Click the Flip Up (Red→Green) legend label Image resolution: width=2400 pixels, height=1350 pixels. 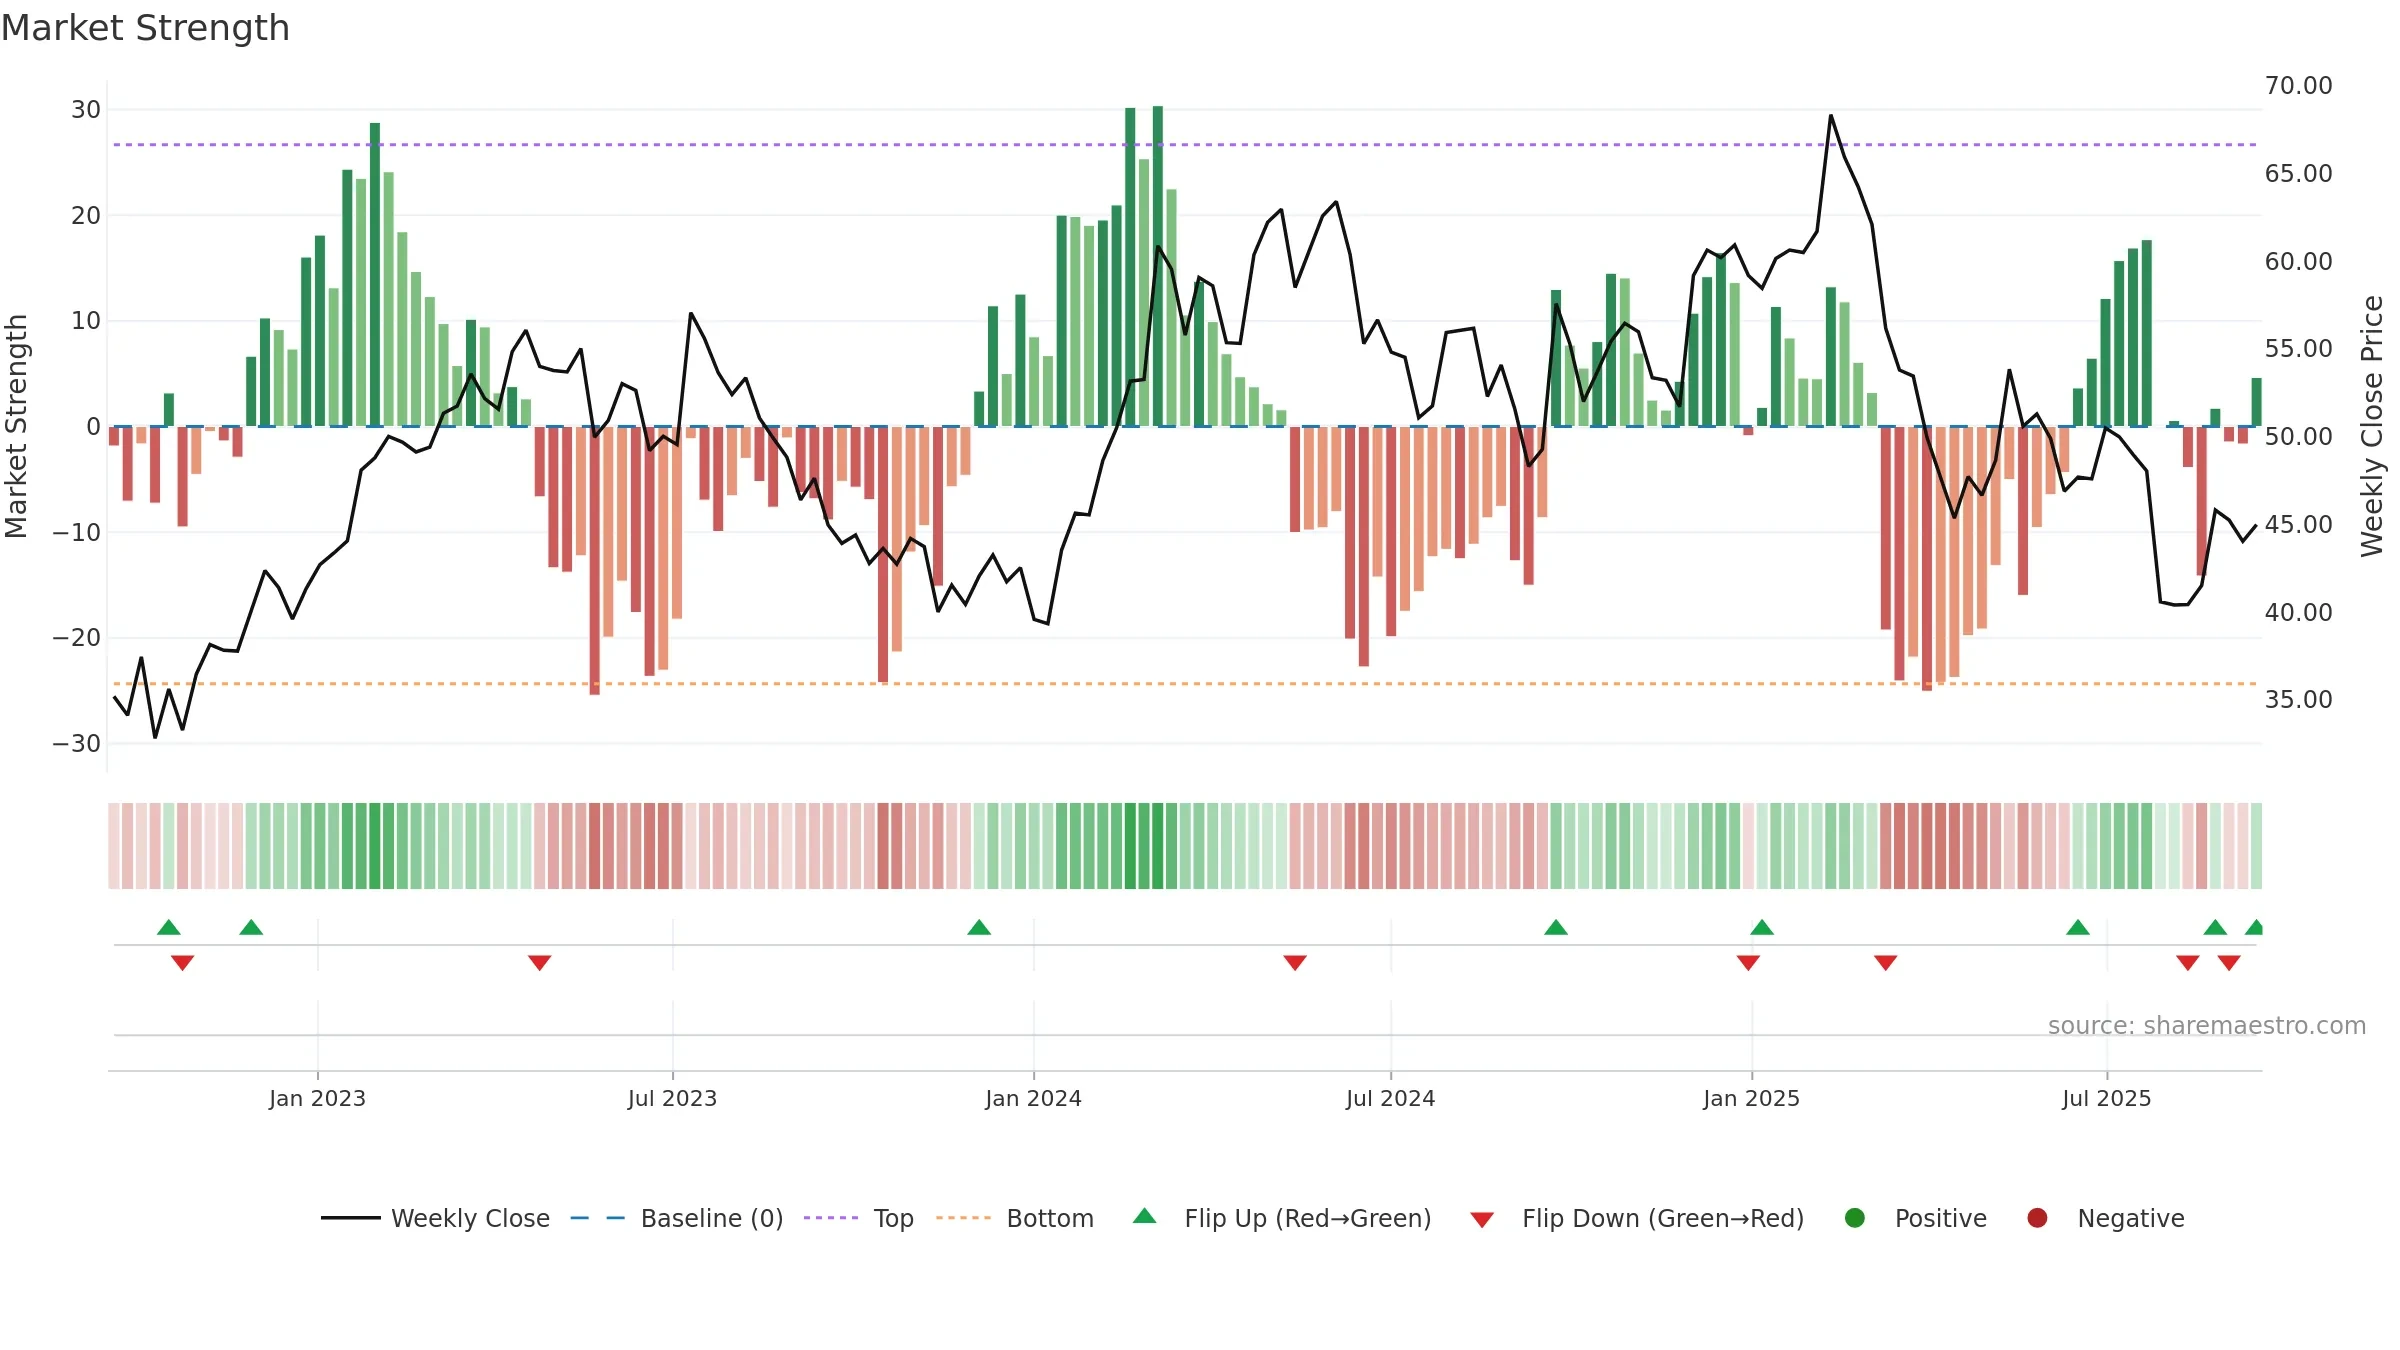[x=1308, y=1218]
